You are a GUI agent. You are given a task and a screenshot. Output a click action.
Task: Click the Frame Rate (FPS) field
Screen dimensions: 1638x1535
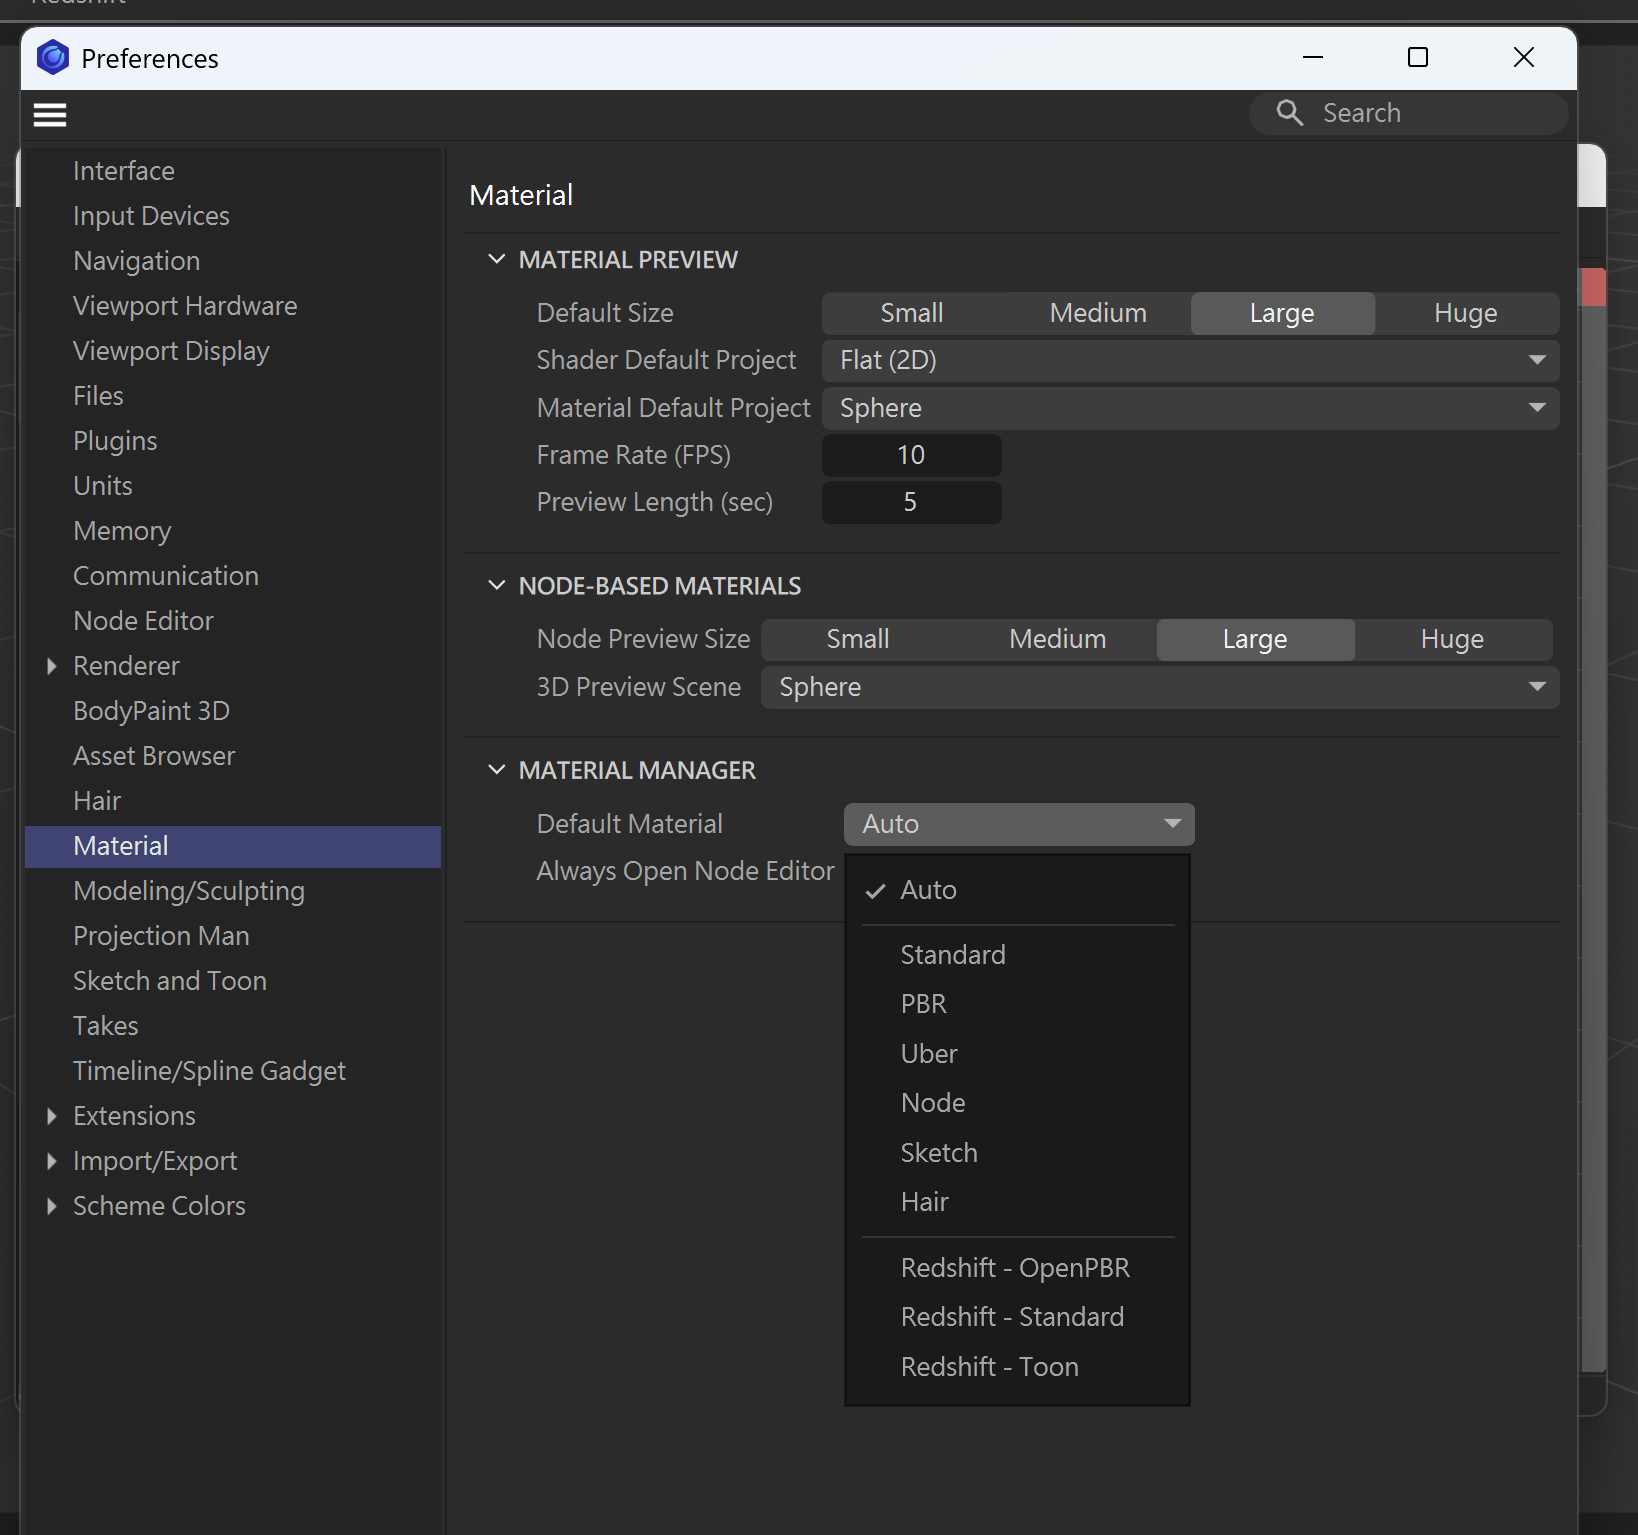tap(910, 455)
